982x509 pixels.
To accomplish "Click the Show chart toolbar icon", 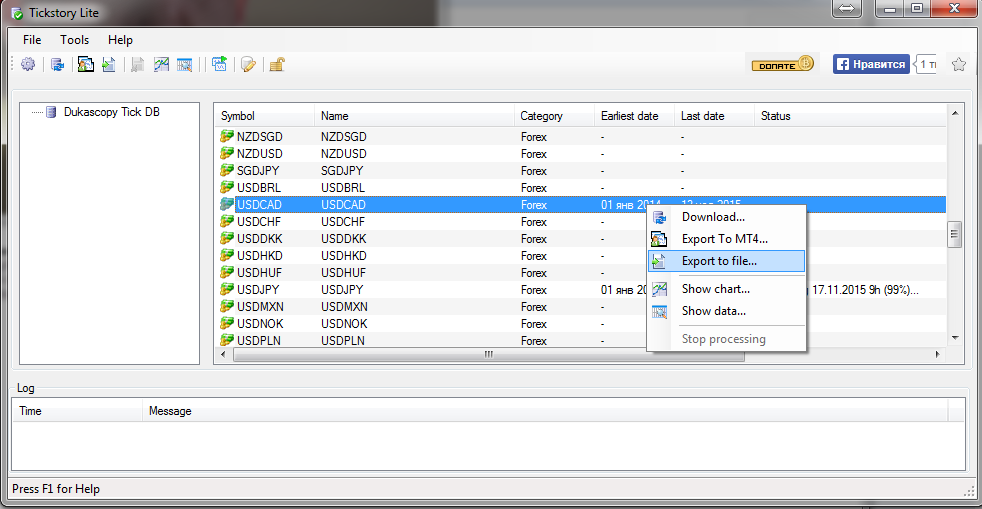I will 162,64.
